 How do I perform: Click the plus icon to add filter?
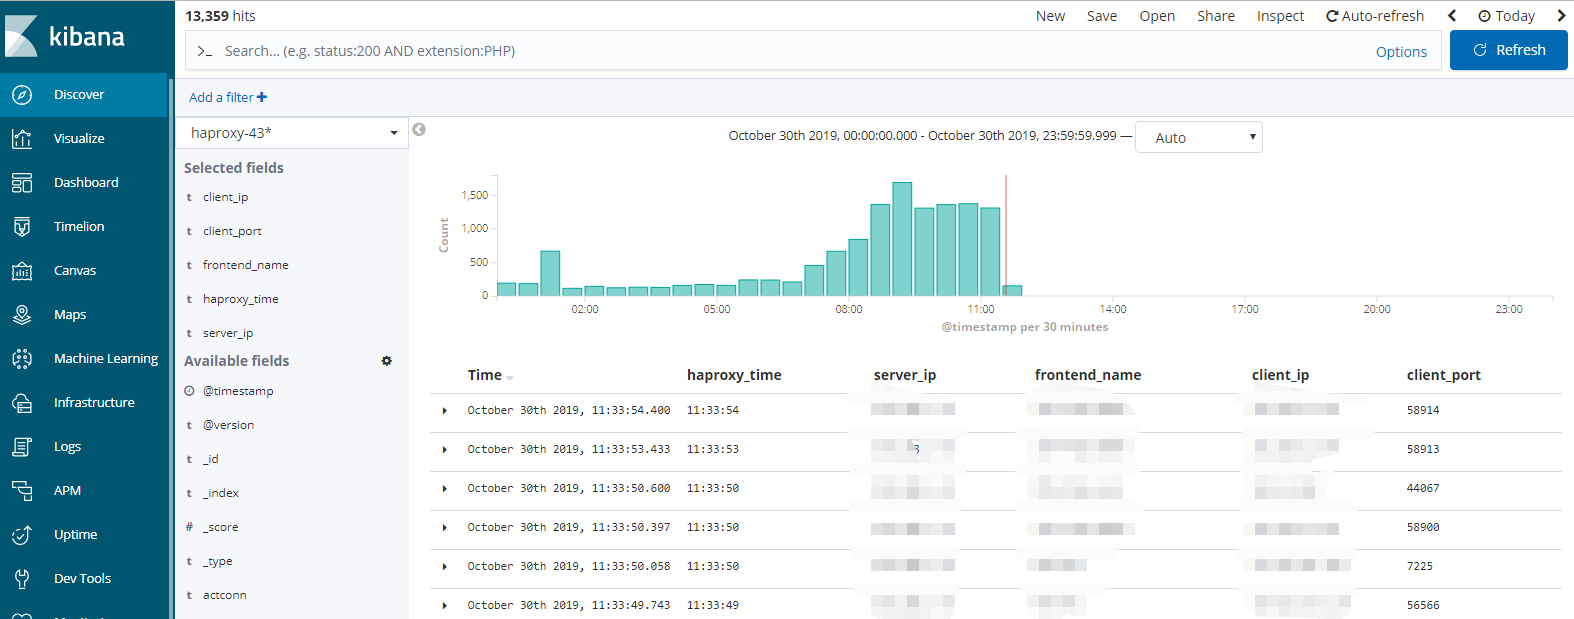point(262,97)
